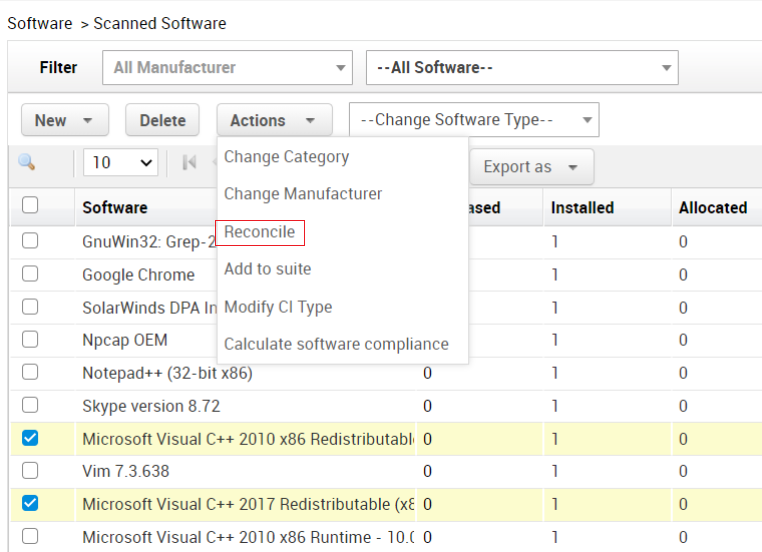The width and height of the screenshot is (762, 552).
Task: Check the Npcap OEM row checkbox
Action: [x=30, y=339]
